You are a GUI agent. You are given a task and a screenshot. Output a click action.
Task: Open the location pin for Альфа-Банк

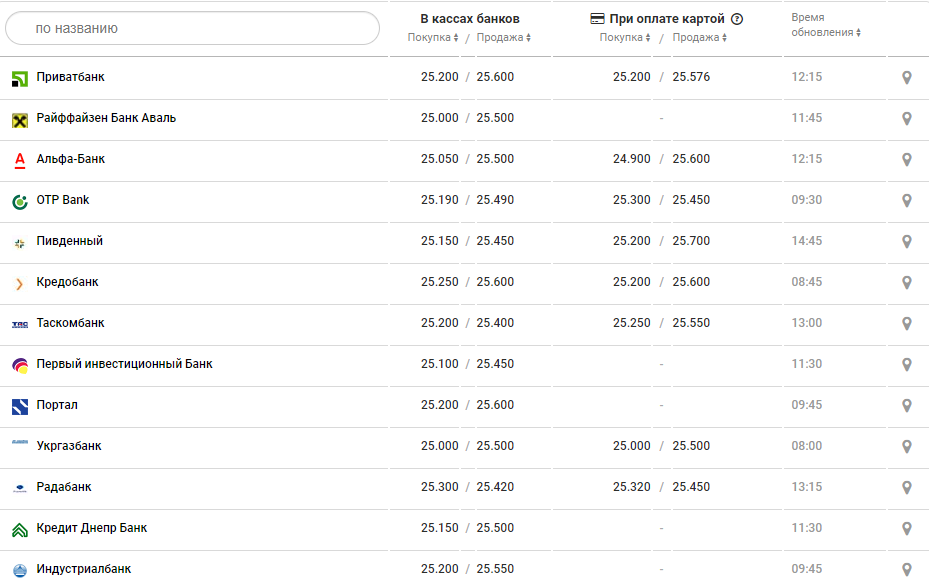tap(907, 160)
